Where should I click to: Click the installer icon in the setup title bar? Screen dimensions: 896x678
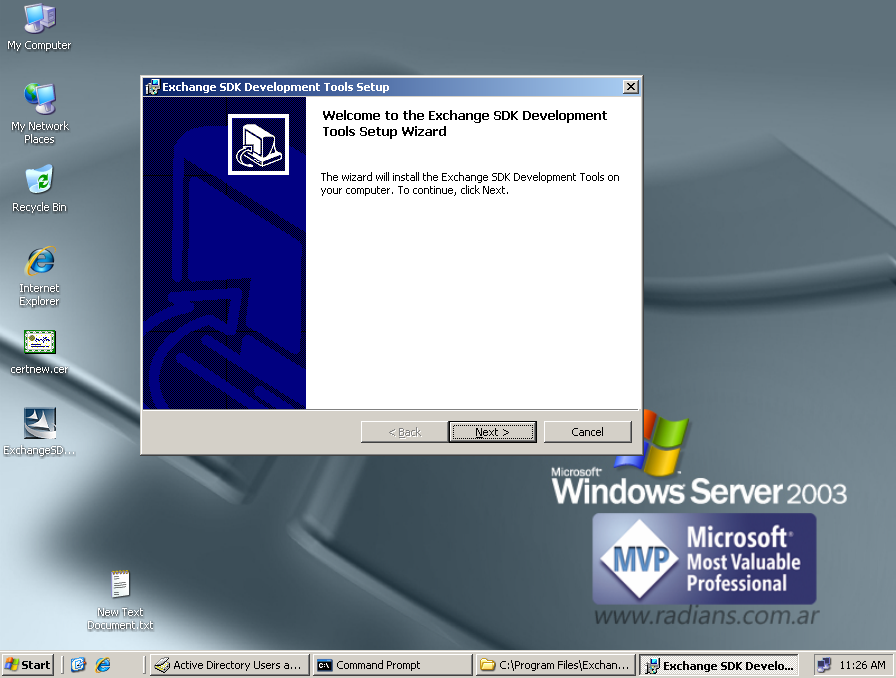click(152, 87)
